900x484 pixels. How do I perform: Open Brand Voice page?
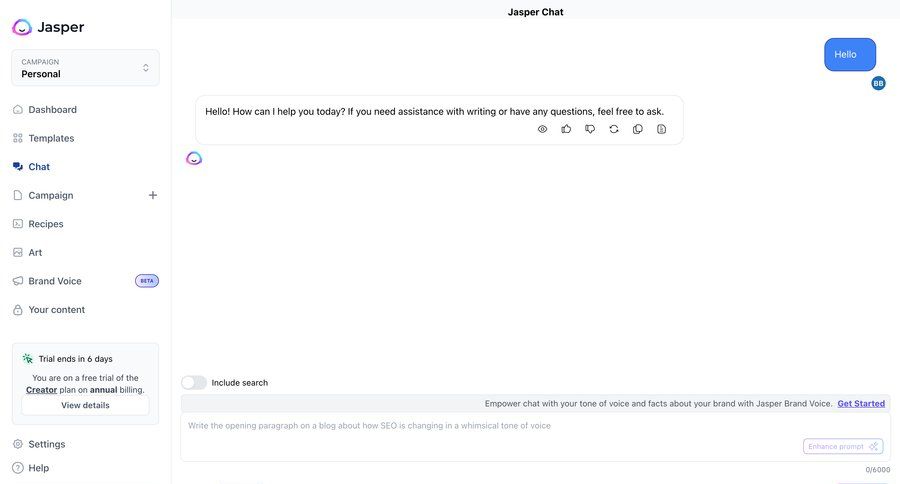tap(55, 281)
